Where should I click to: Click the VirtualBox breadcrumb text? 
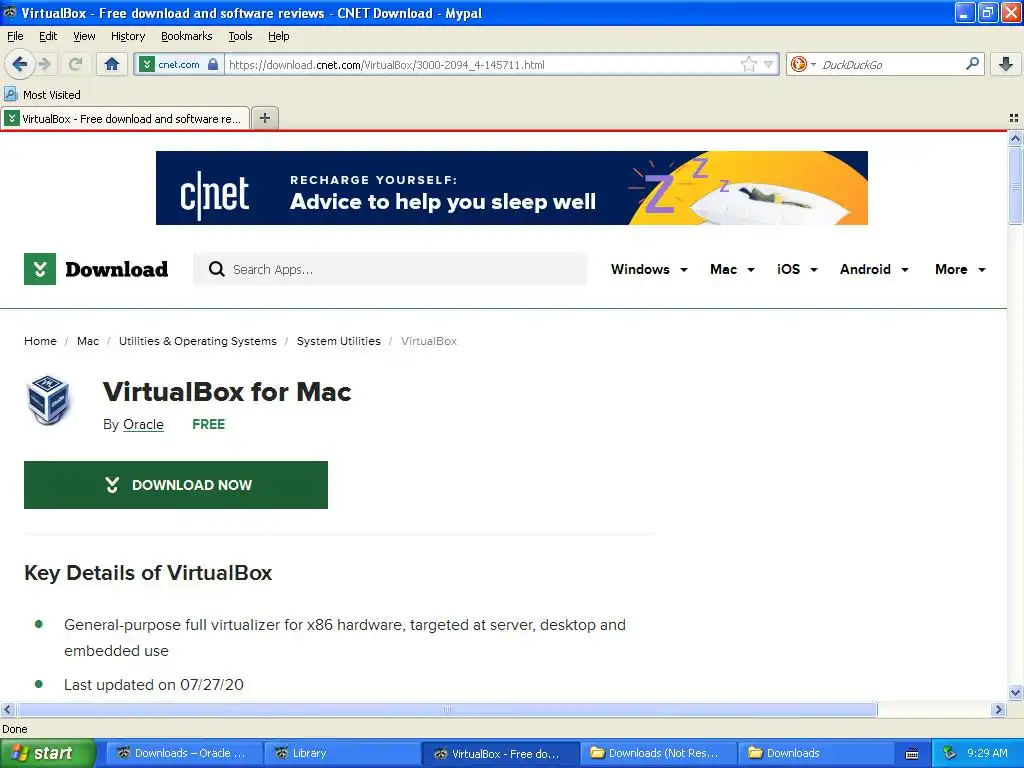pos(429,341)
